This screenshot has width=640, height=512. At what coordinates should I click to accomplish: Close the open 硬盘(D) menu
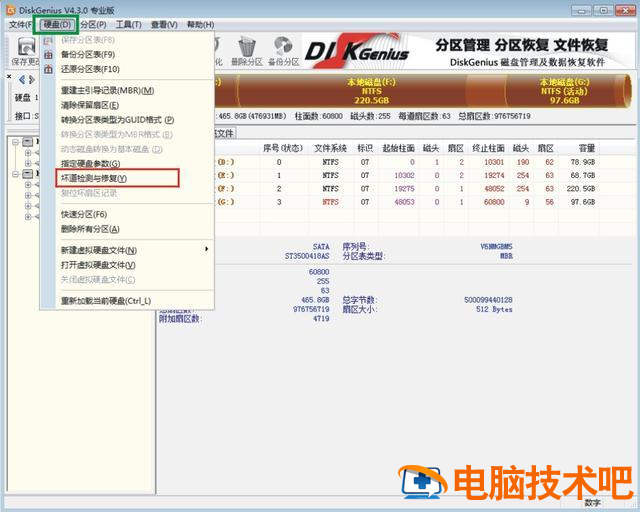tap(57, 24)
